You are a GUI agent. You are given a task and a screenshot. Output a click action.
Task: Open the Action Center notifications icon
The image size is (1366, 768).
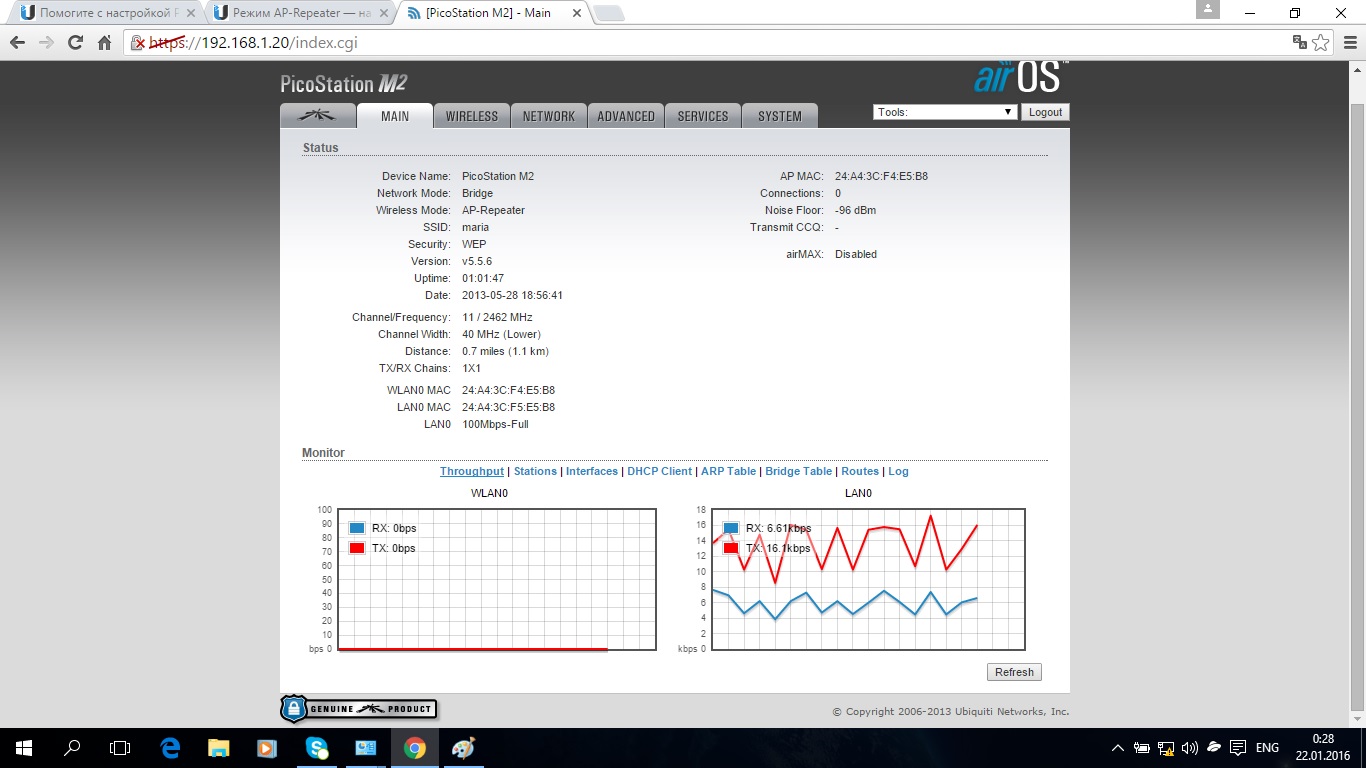[x=1237, y=748]
